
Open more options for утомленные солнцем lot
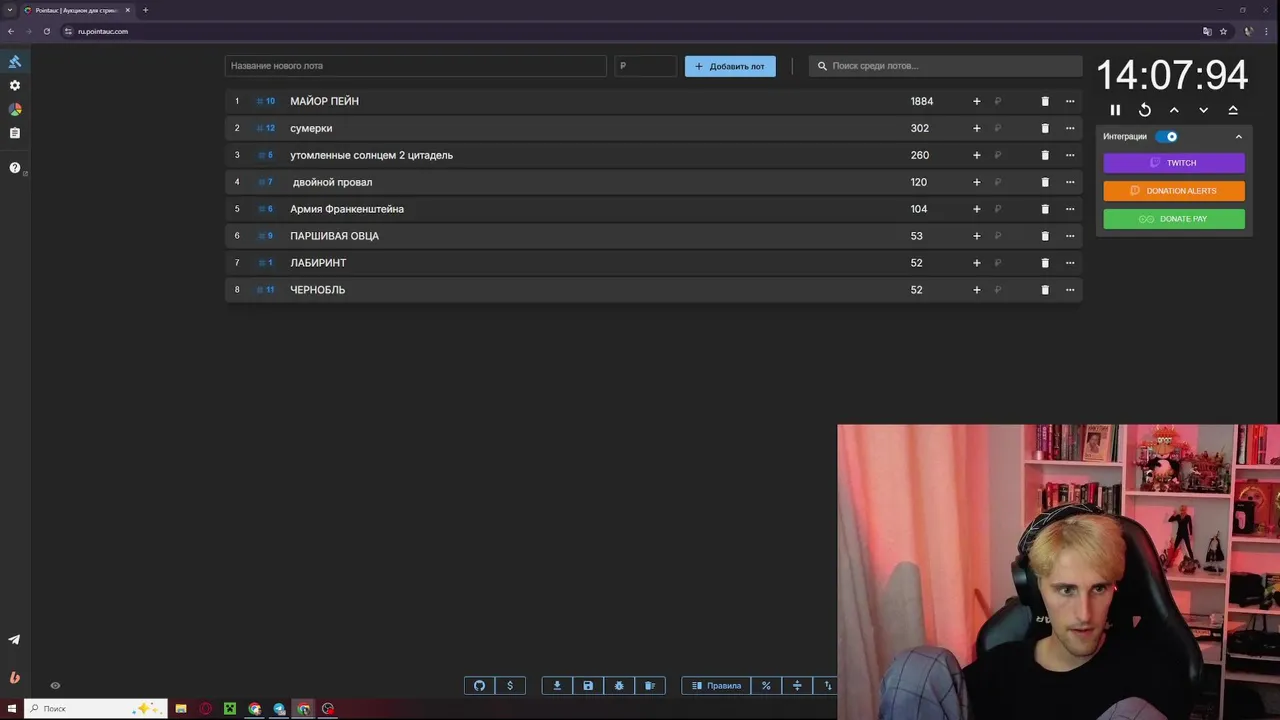pos(1070,155)
